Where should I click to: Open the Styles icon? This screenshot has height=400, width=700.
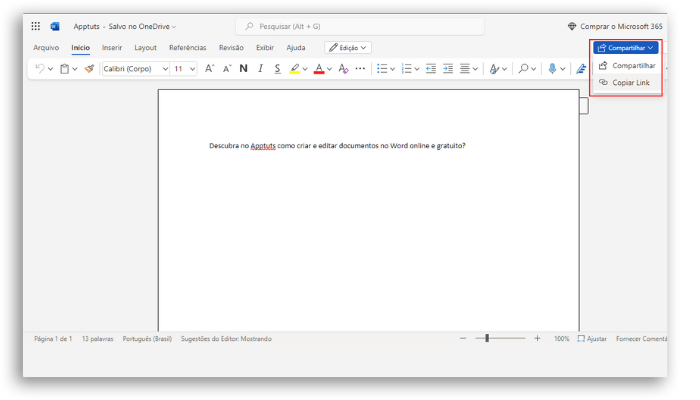(494, 69)
